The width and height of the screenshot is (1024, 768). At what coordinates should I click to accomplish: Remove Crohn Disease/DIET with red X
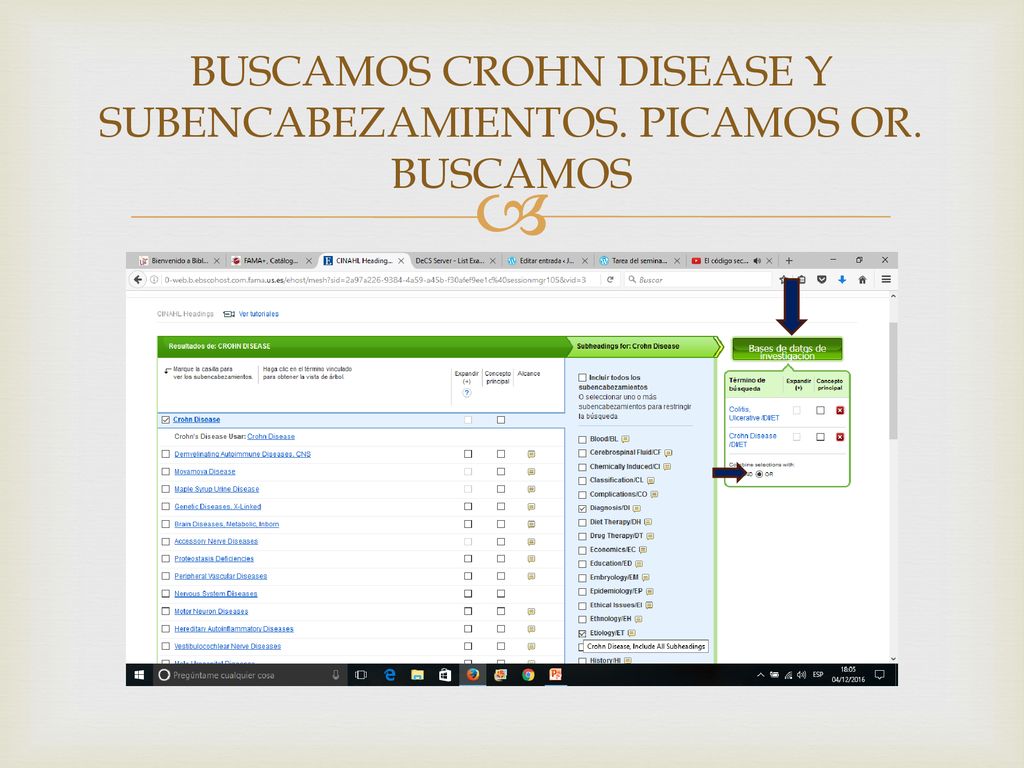840,437
